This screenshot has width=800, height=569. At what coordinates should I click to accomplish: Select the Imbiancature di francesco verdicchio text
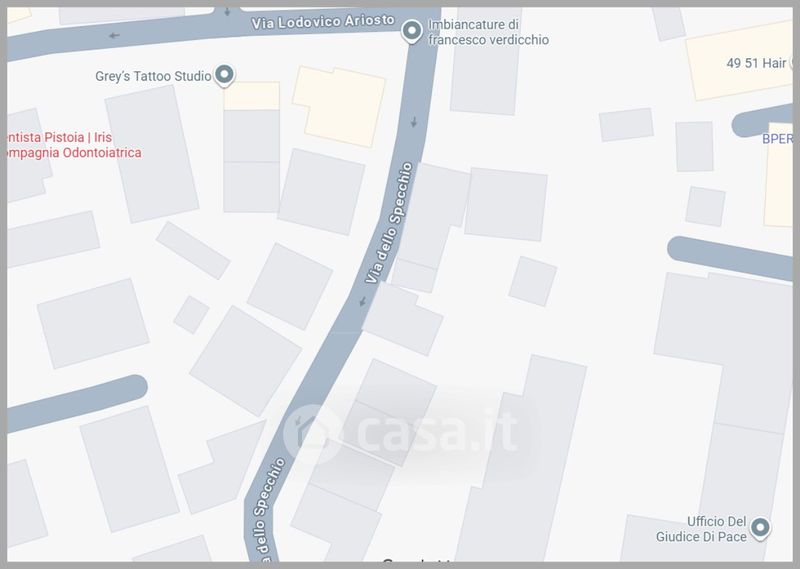coord(488,32)
